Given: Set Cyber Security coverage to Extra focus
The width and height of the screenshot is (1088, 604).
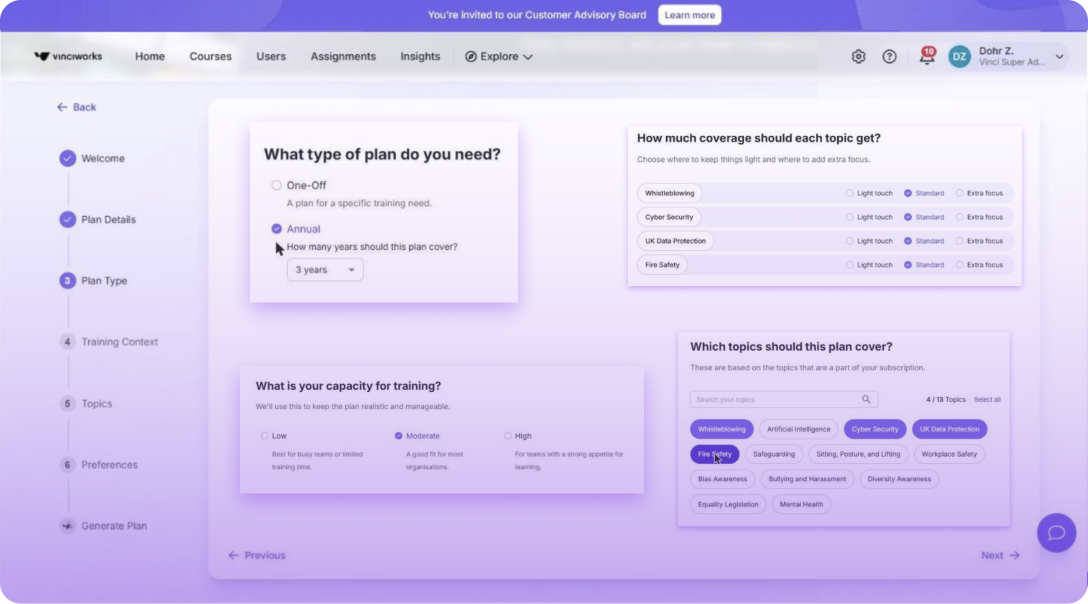Looking at the screenshot, I should click(960, 217).
